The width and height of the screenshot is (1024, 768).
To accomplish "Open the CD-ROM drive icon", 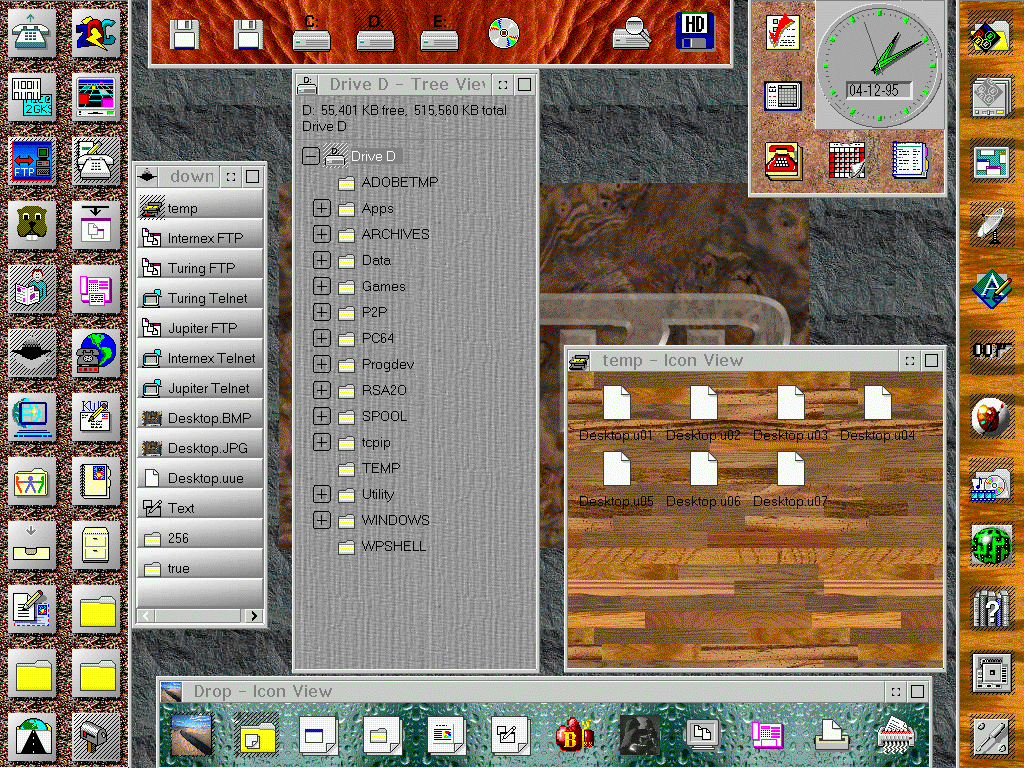I will click(x=504, y=34).
